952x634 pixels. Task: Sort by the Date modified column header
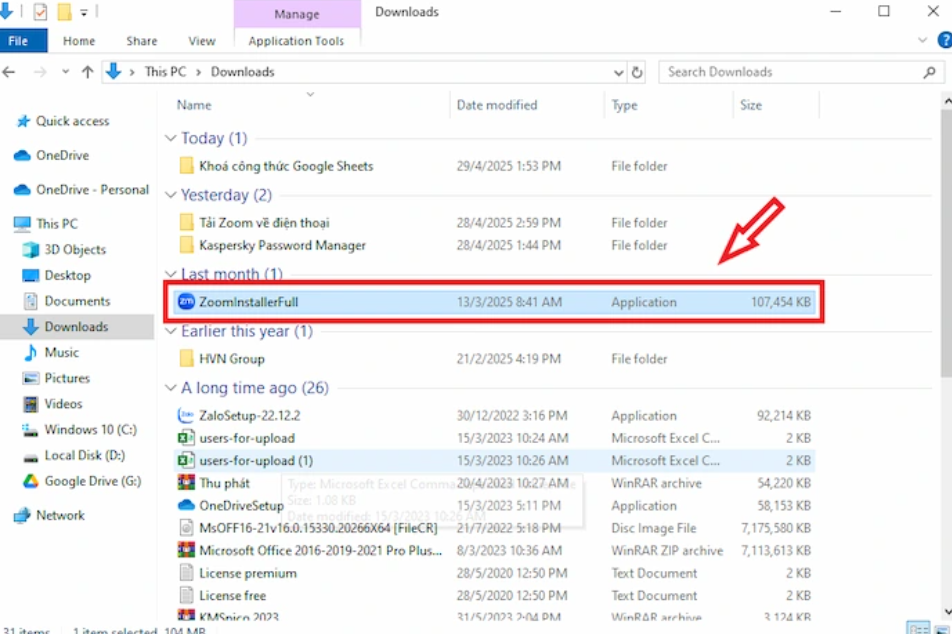pos(497,105)
